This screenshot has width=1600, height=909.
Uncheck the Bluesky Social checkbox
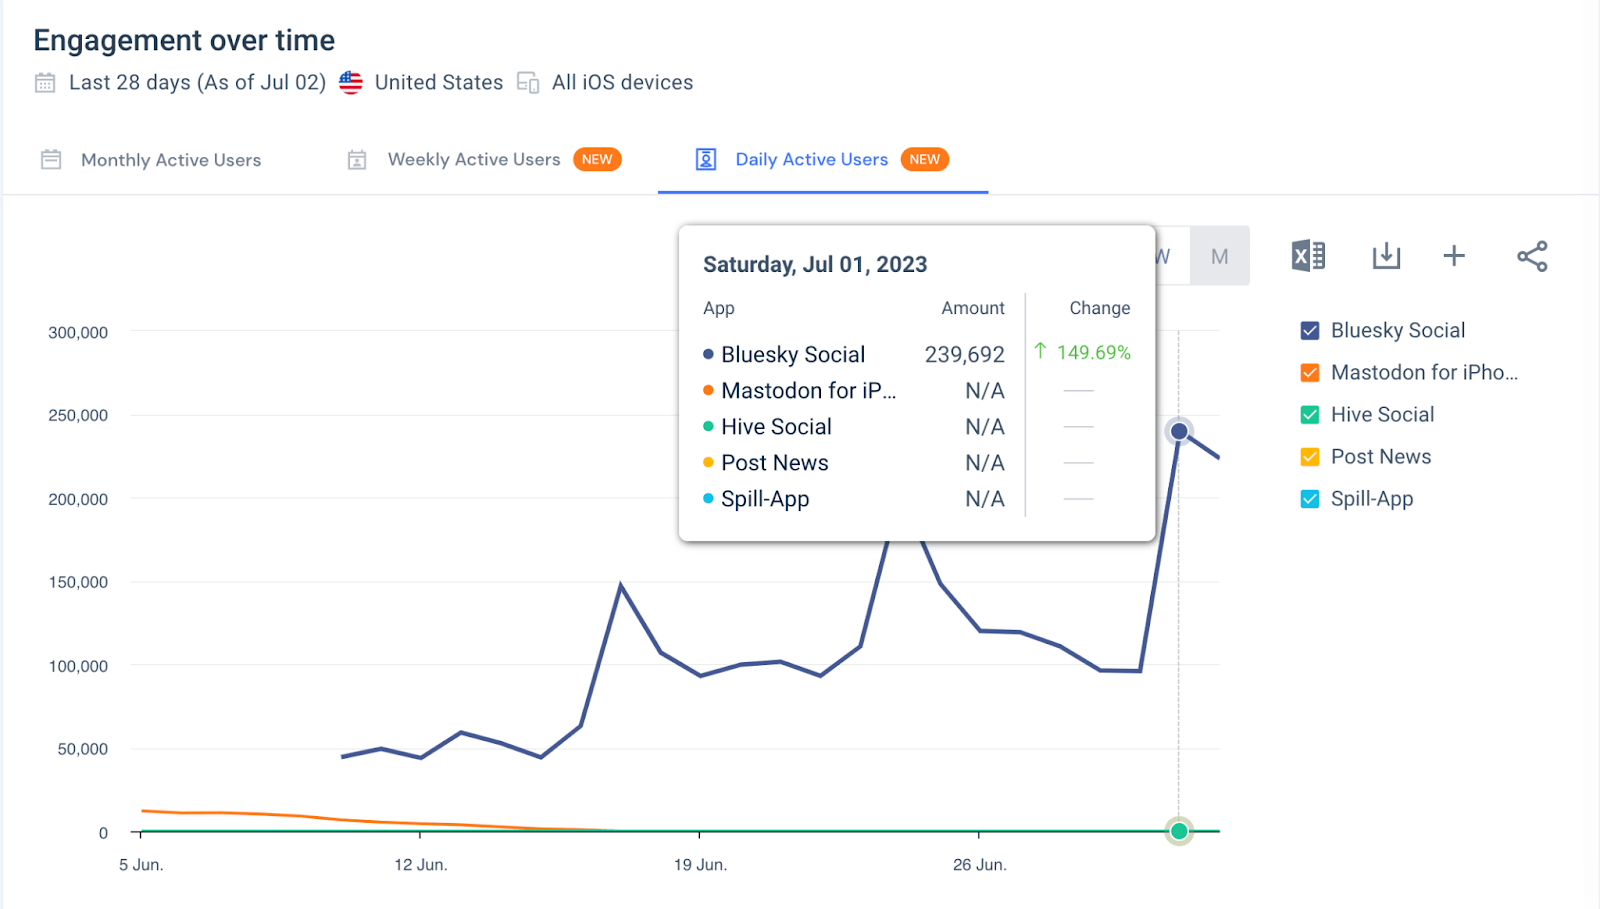click(1309, 330)
